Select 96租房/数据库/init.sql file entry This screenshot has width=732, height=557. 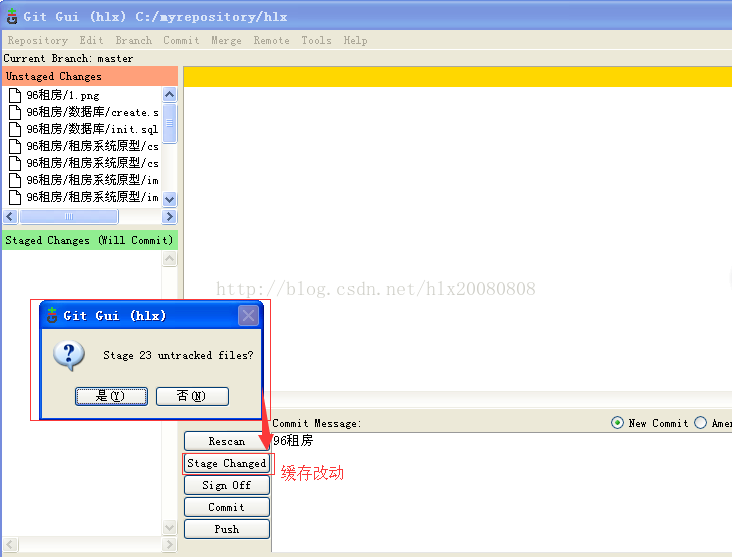coord(92,129)
